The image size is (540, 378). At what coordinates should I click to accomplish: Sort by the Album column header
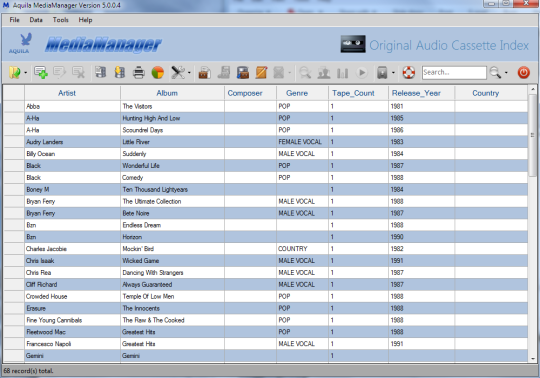pyautogui.click(x=172, y=93)
